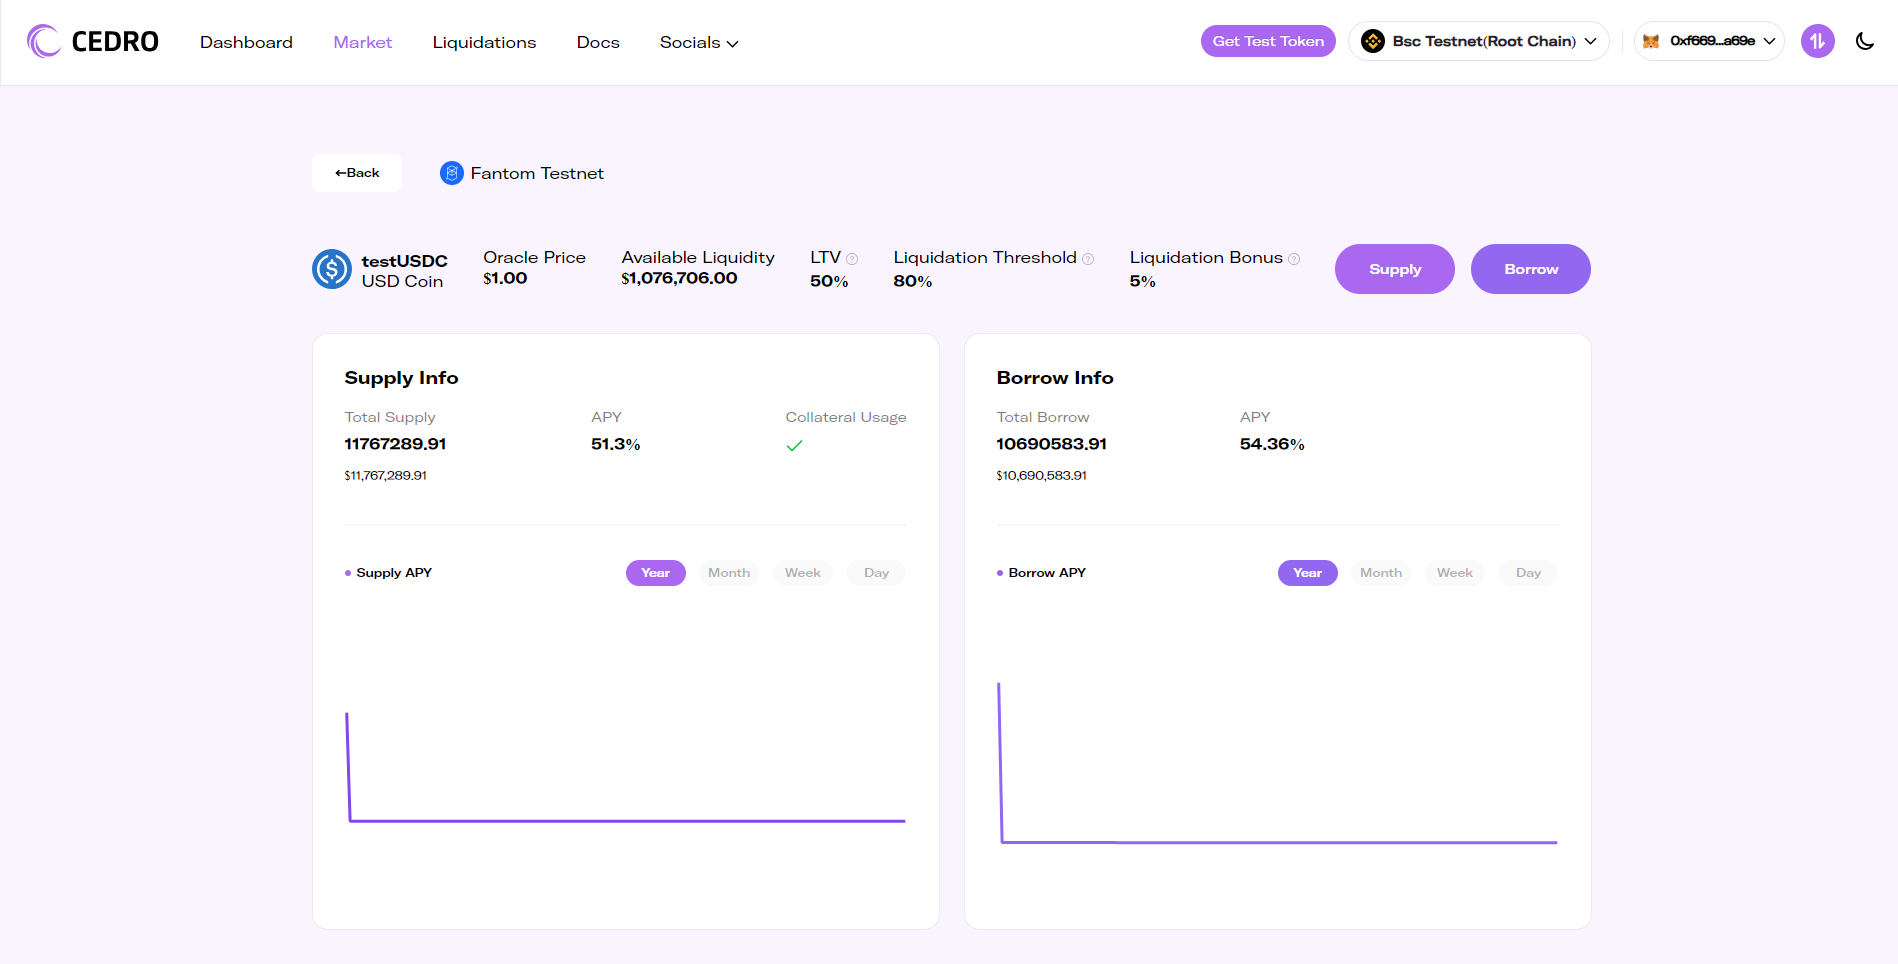Select Day range for Supply APY chart

[876, 573]
